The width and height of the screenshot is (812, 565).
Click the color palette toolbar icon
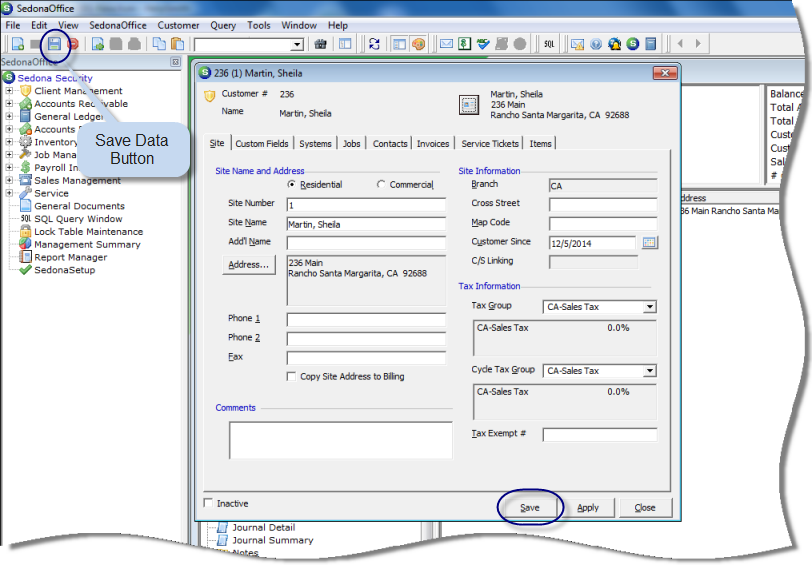tap(418, 44)
